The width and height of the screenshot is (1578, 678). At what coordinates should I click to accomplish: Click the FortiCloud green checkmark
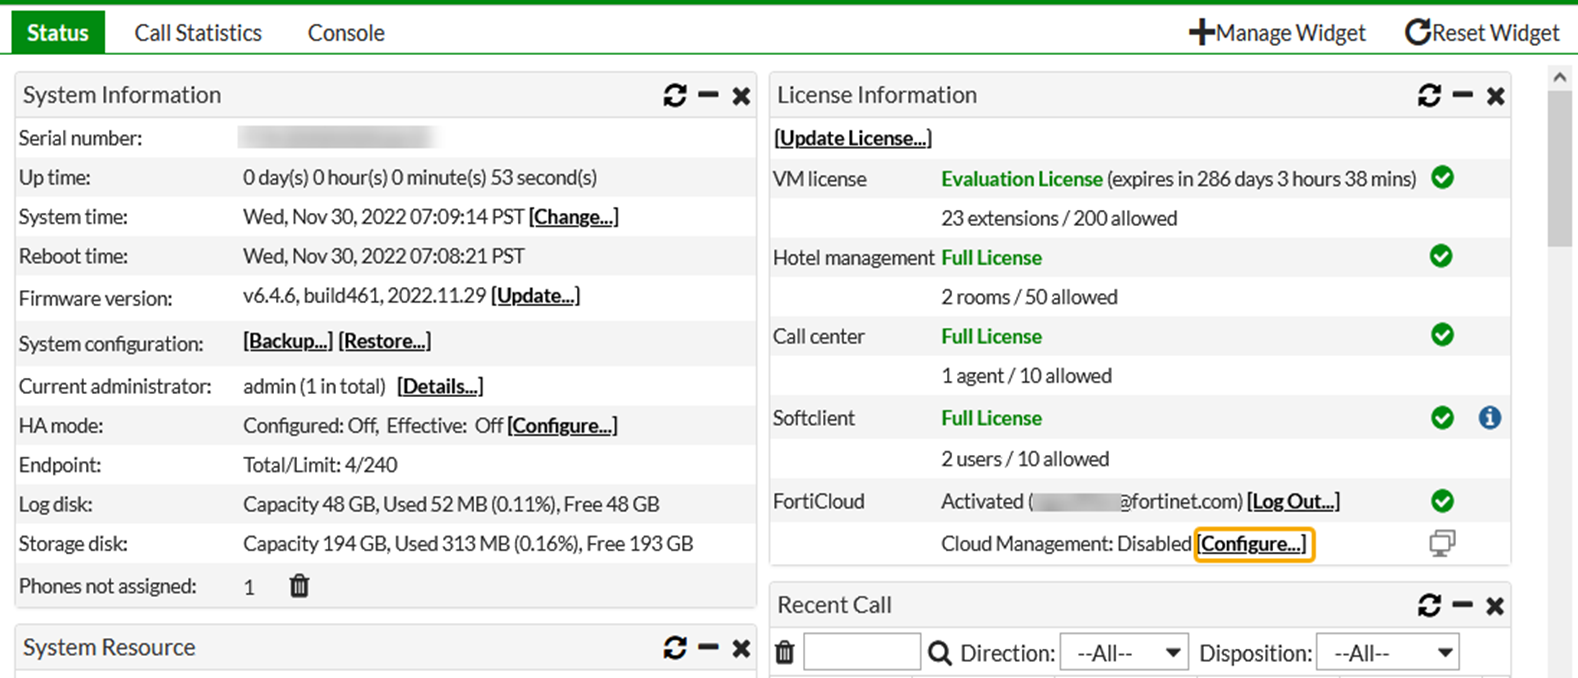click(1442, 501)
